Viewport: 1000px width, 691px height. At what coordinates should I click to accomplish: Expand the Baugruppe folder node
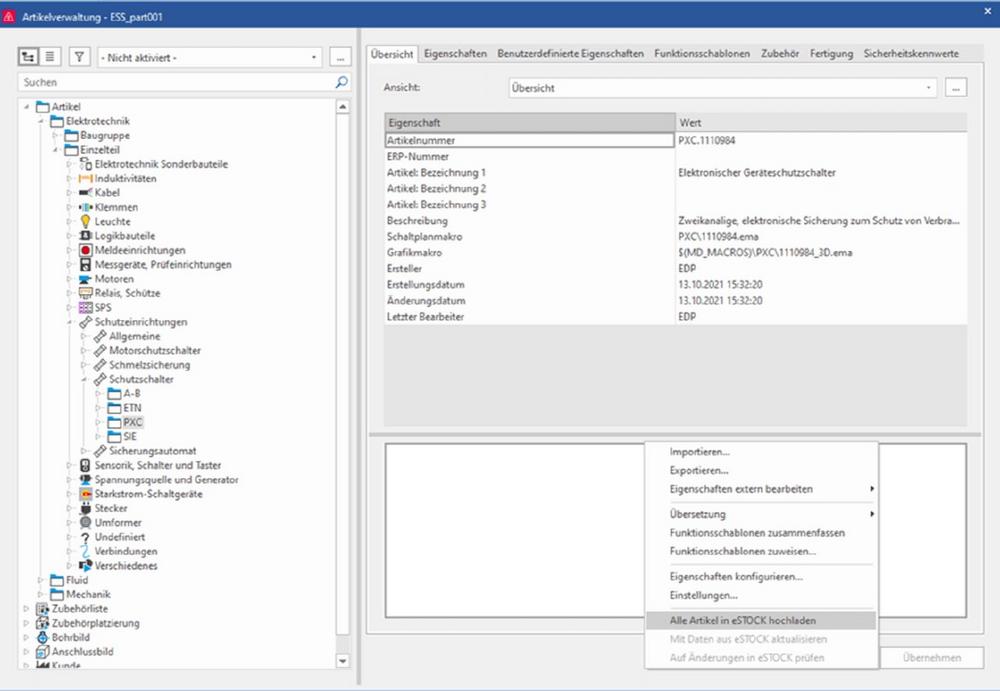pos(55,135)
